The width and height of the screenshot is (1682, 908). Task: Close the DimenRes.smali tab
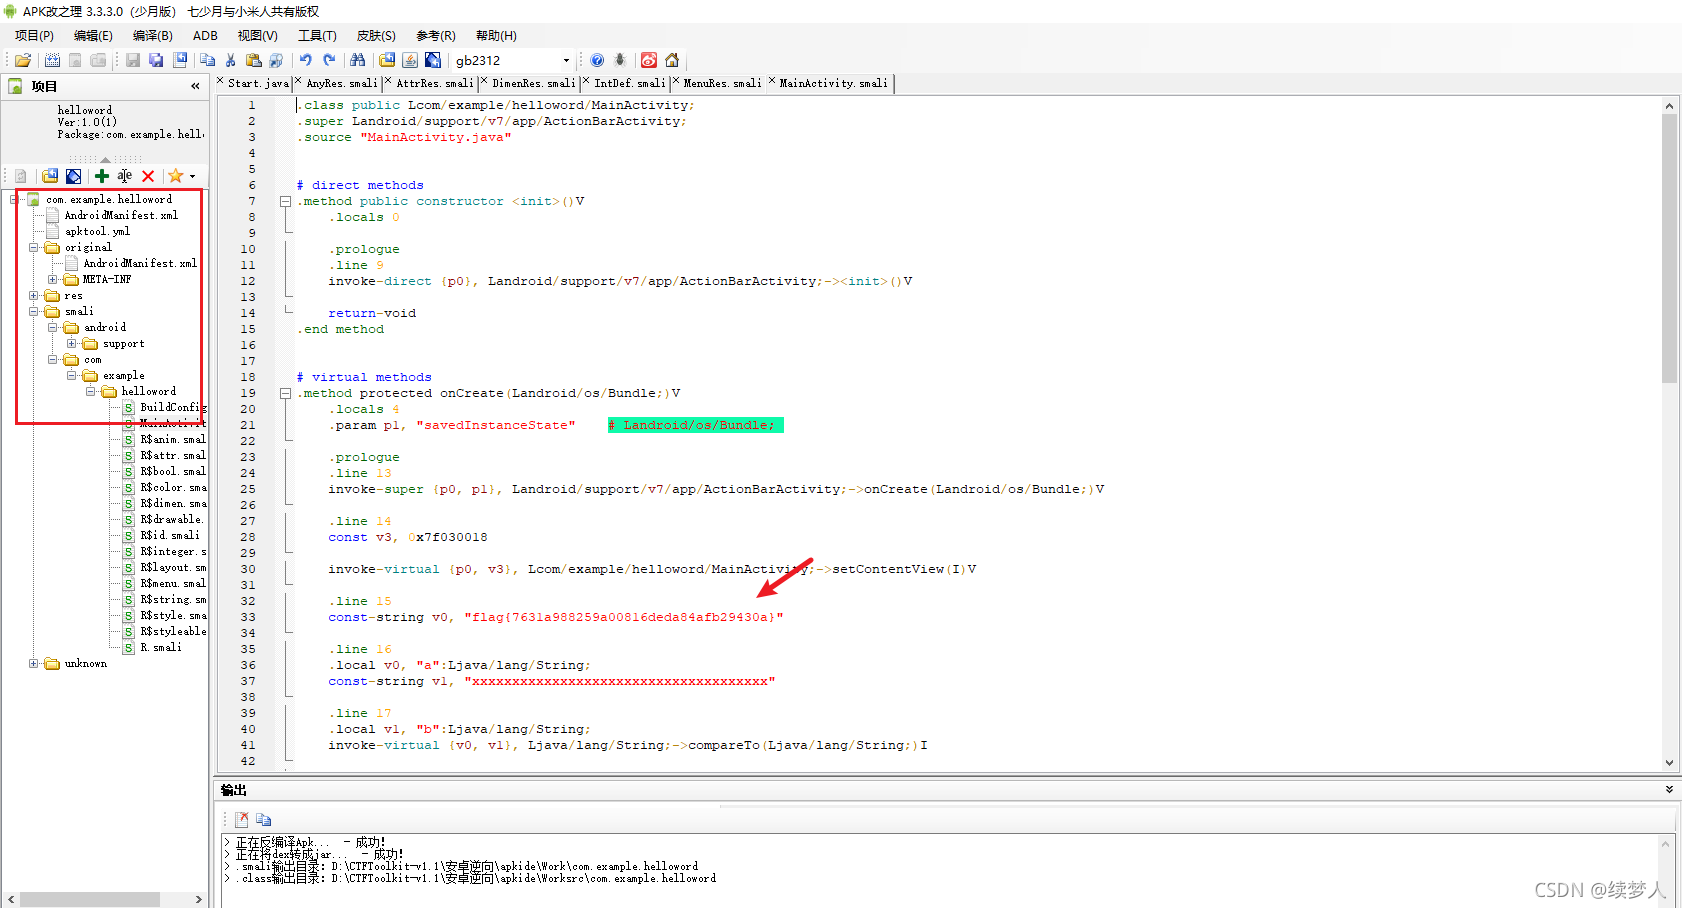[x=485, y=81]
